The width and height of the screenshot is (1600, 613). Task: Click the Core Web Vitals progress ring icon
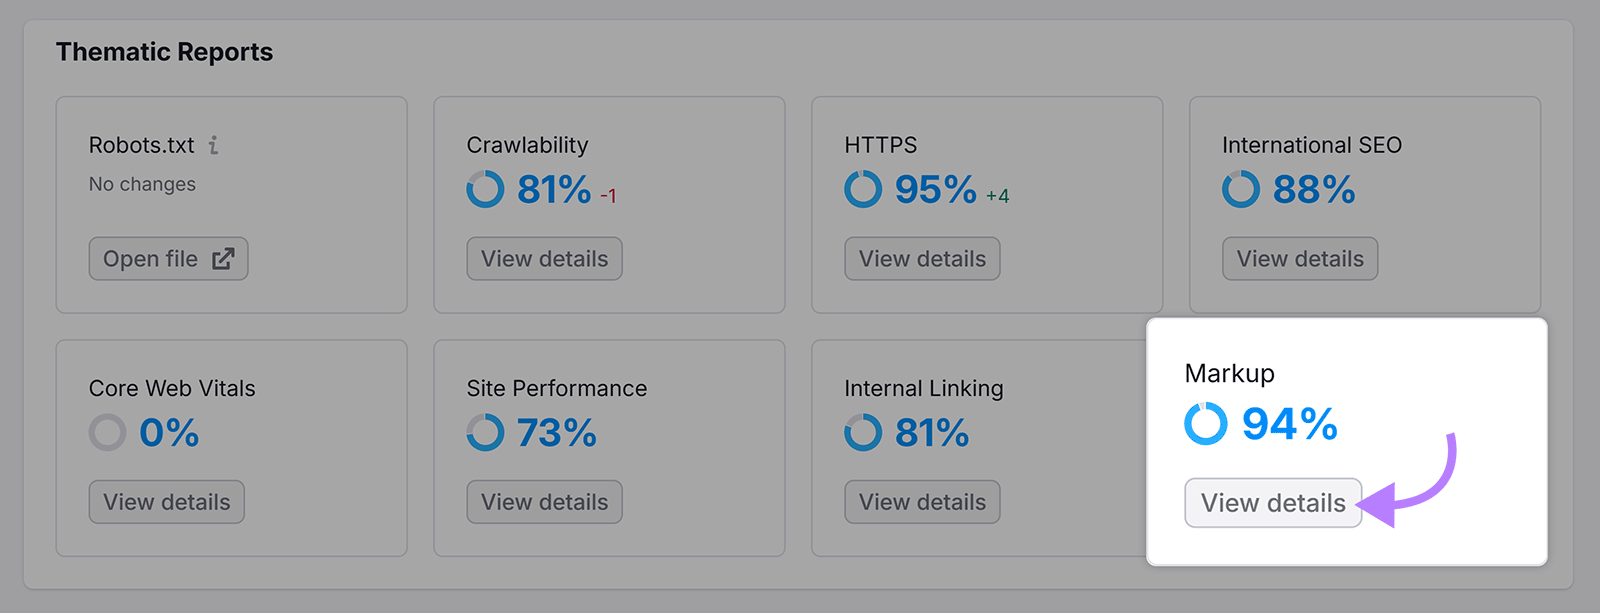106,433
